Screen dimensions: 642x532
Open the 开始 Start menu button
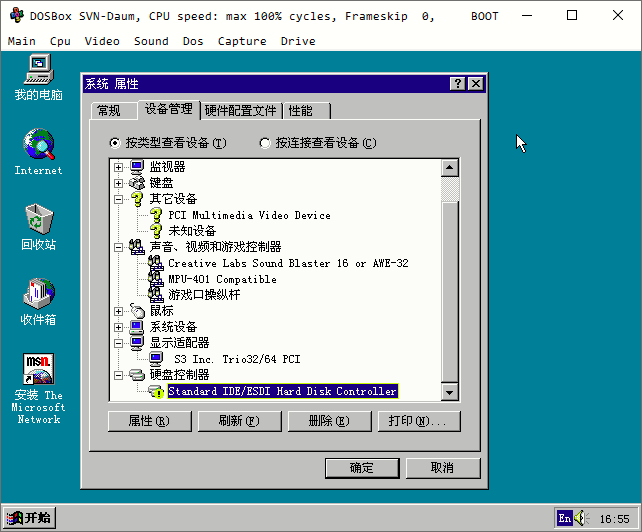(29, 518)
